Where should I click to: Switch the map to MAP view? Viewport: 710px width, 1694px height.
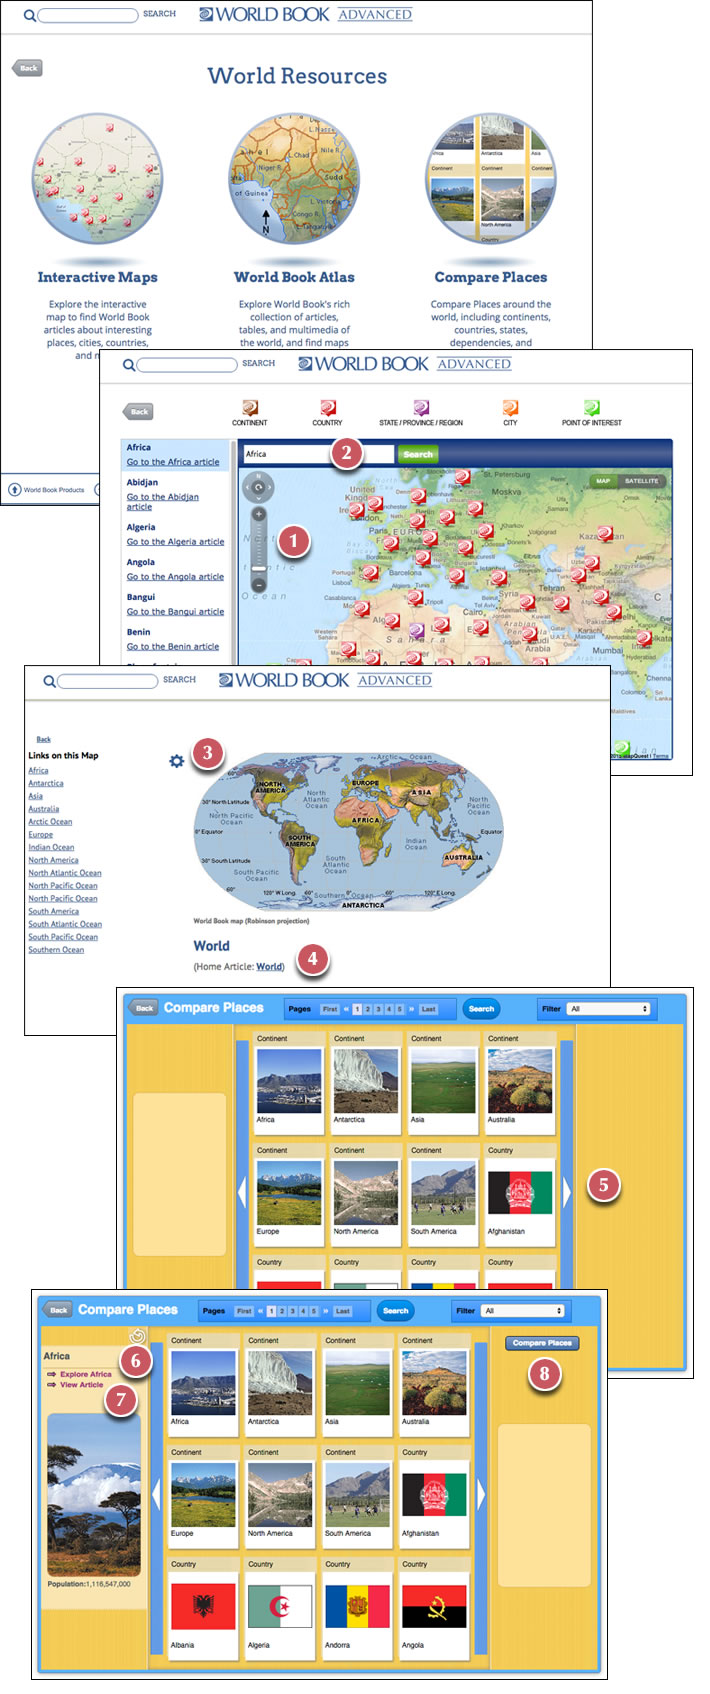tap(603, 481)
